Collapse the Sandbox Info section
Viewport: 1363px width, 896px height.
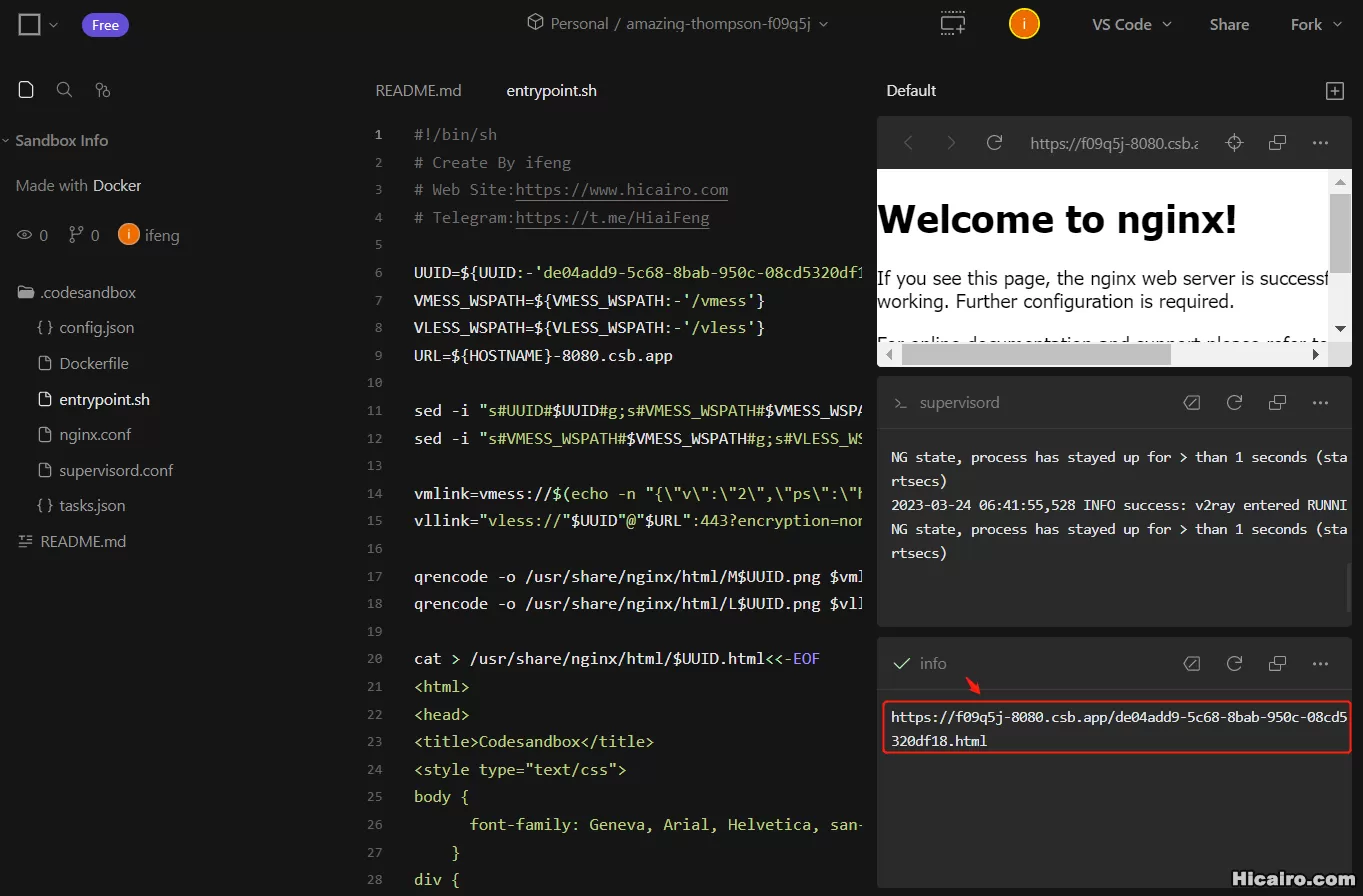[8, 140]
